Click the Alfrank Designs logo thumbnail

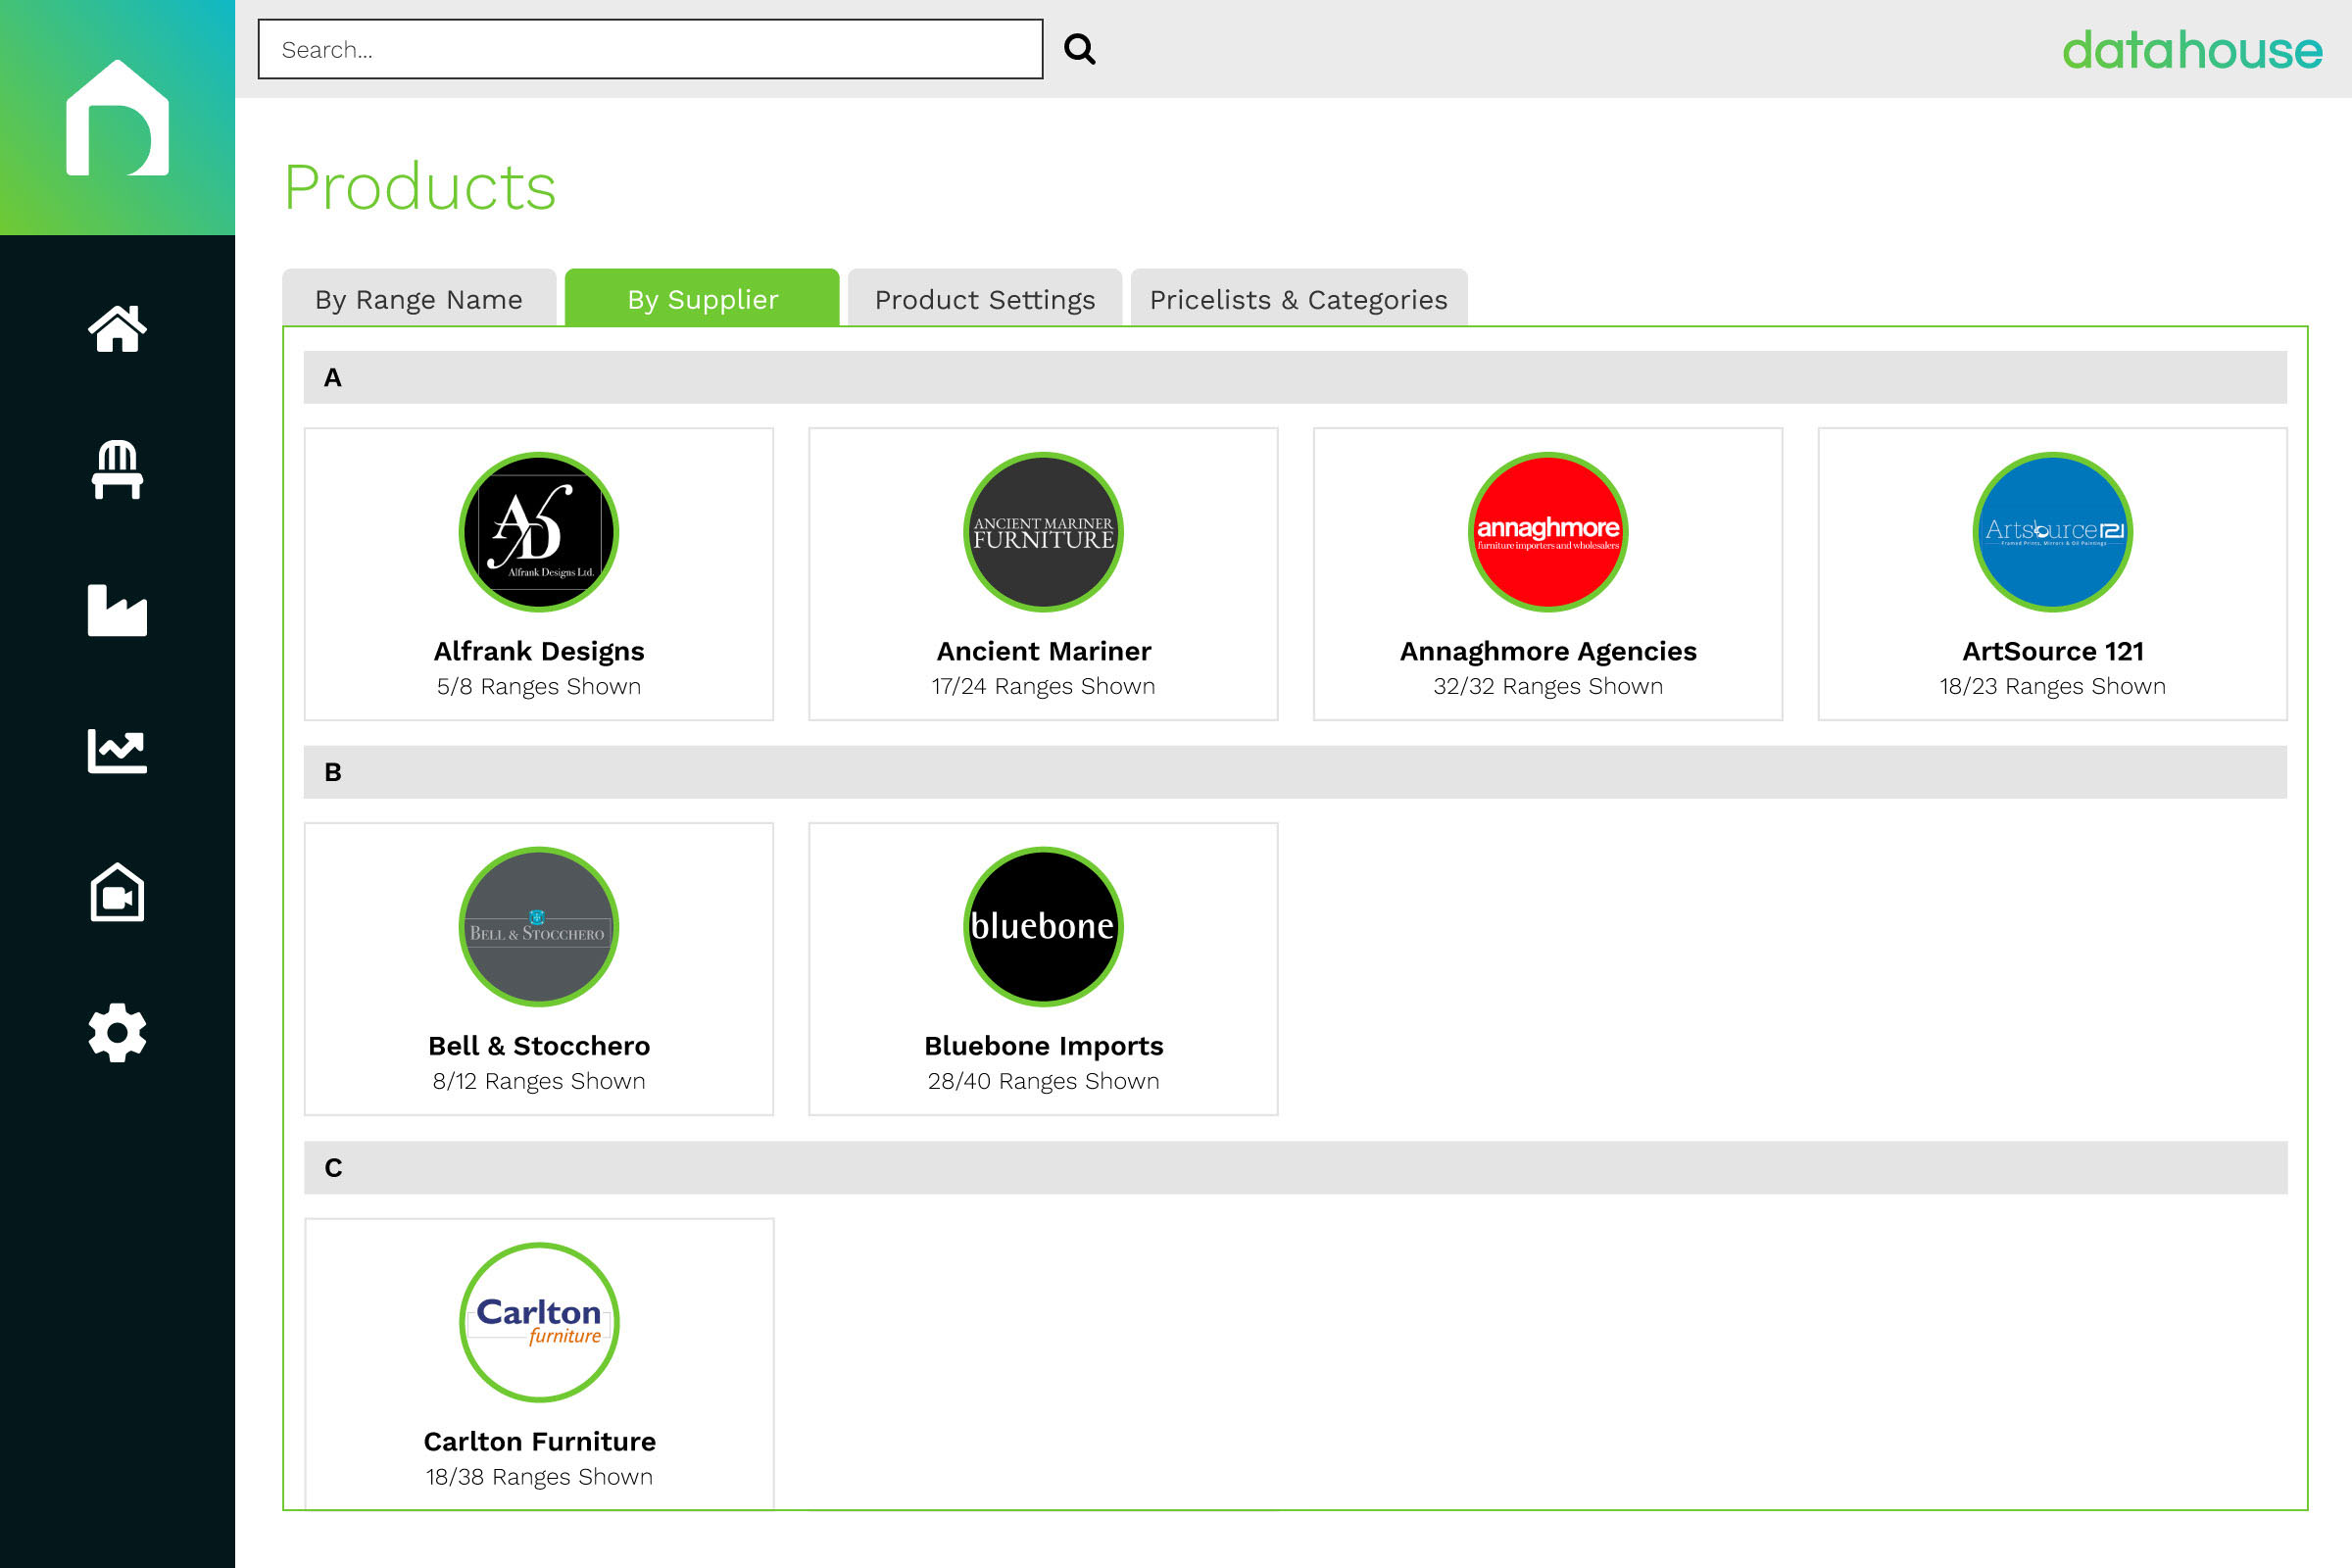point(539,532)
